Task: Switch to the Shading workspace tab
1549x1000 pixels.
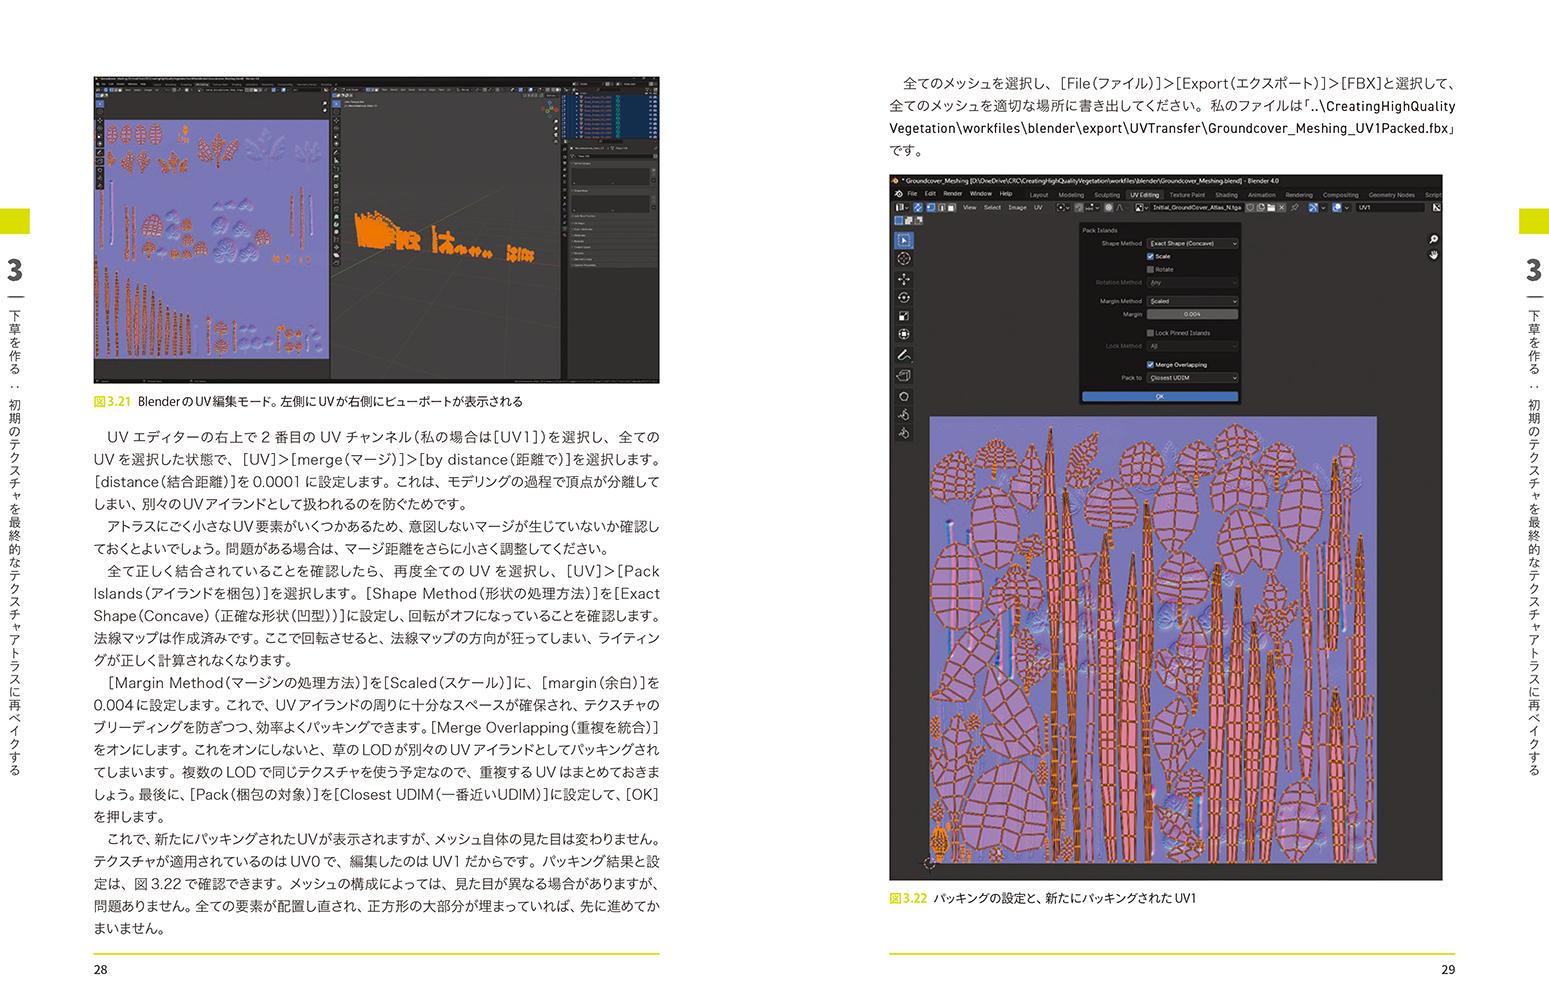Action: click(x=1226, y=195)
